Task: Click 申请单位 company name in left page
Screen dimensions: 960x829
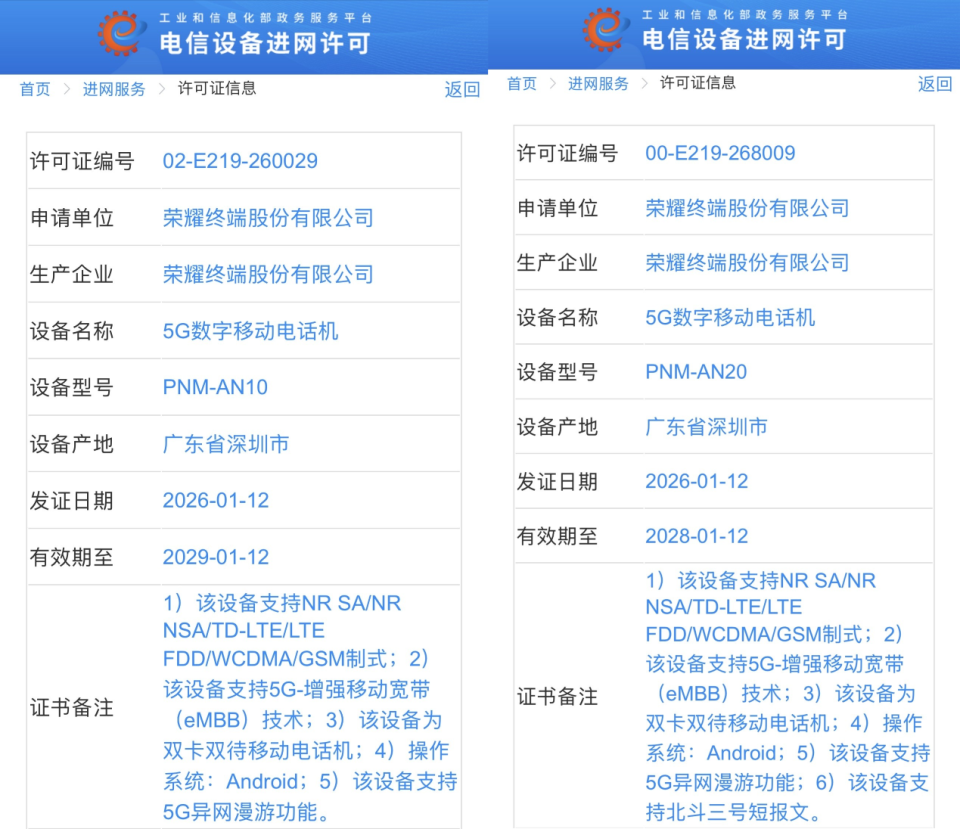Action: [x=268, y=218]
